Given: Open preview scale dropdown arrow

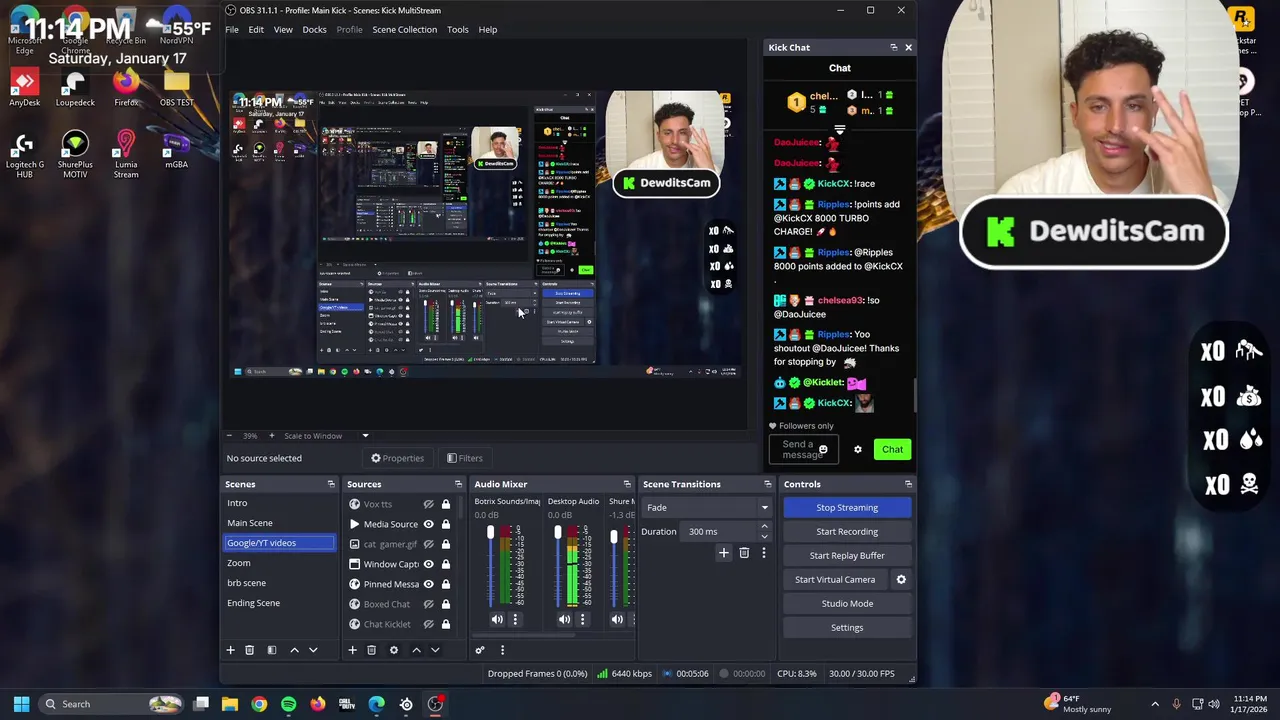Looking at the screenshot, I should 365,436.
